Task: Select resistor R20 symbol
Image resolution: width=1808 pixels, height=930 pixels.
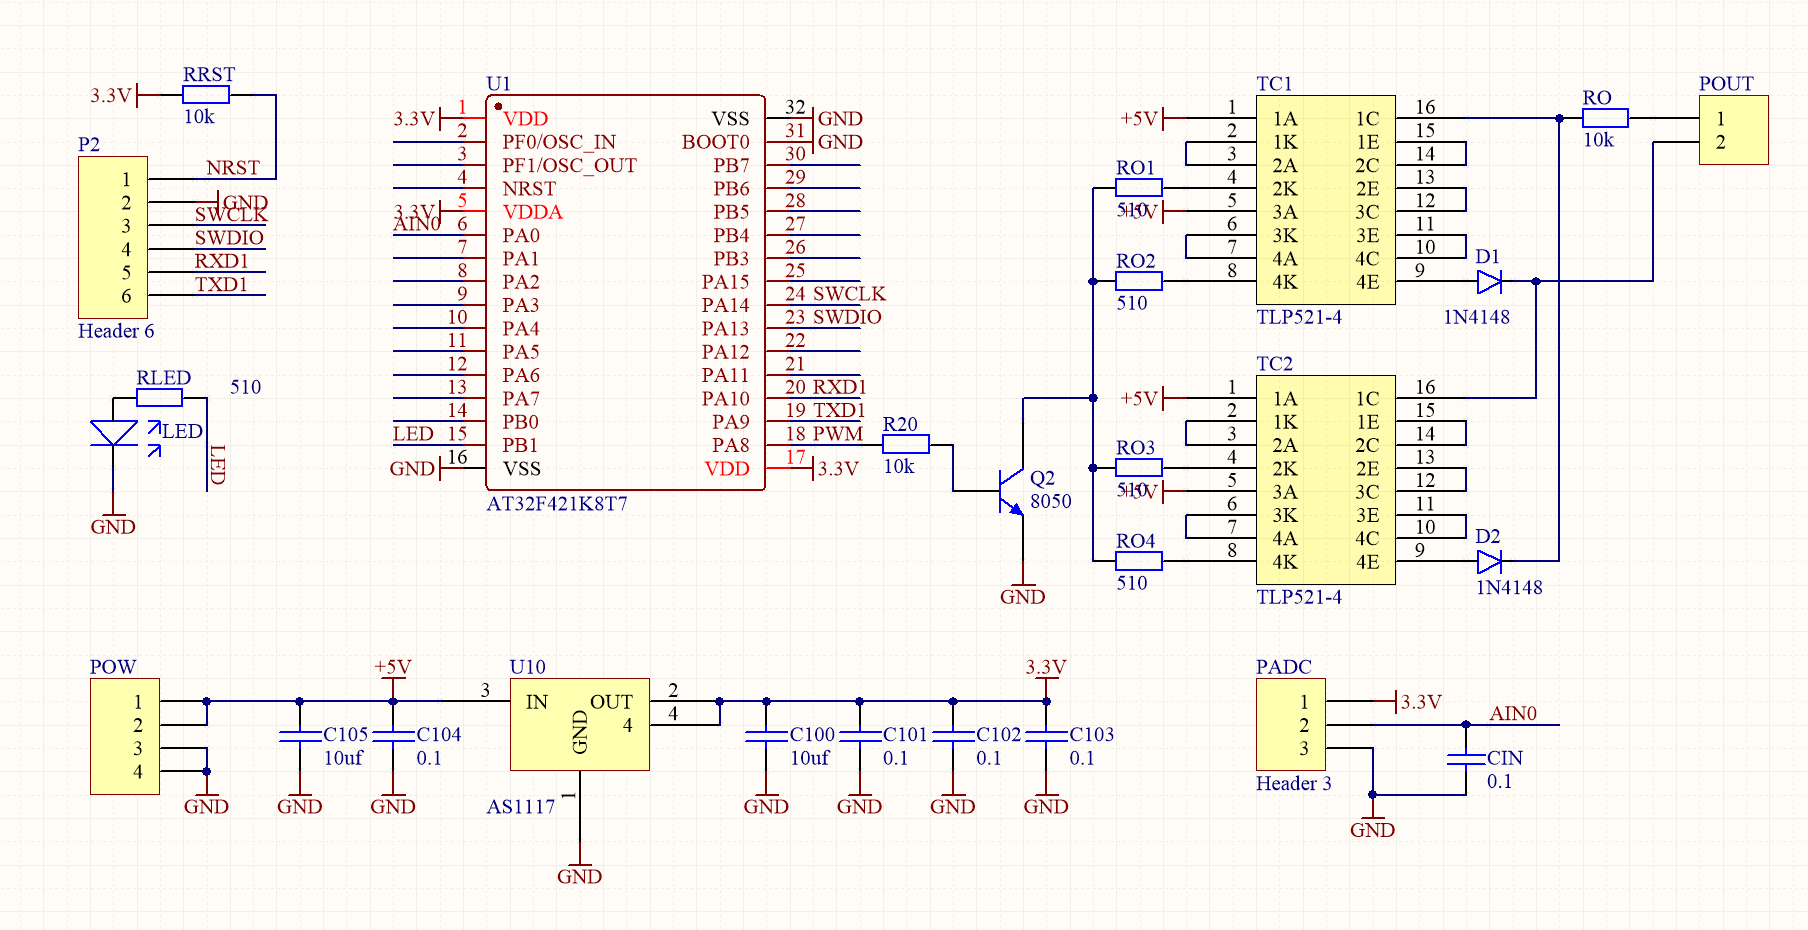Action: click(x=906, y=445)
